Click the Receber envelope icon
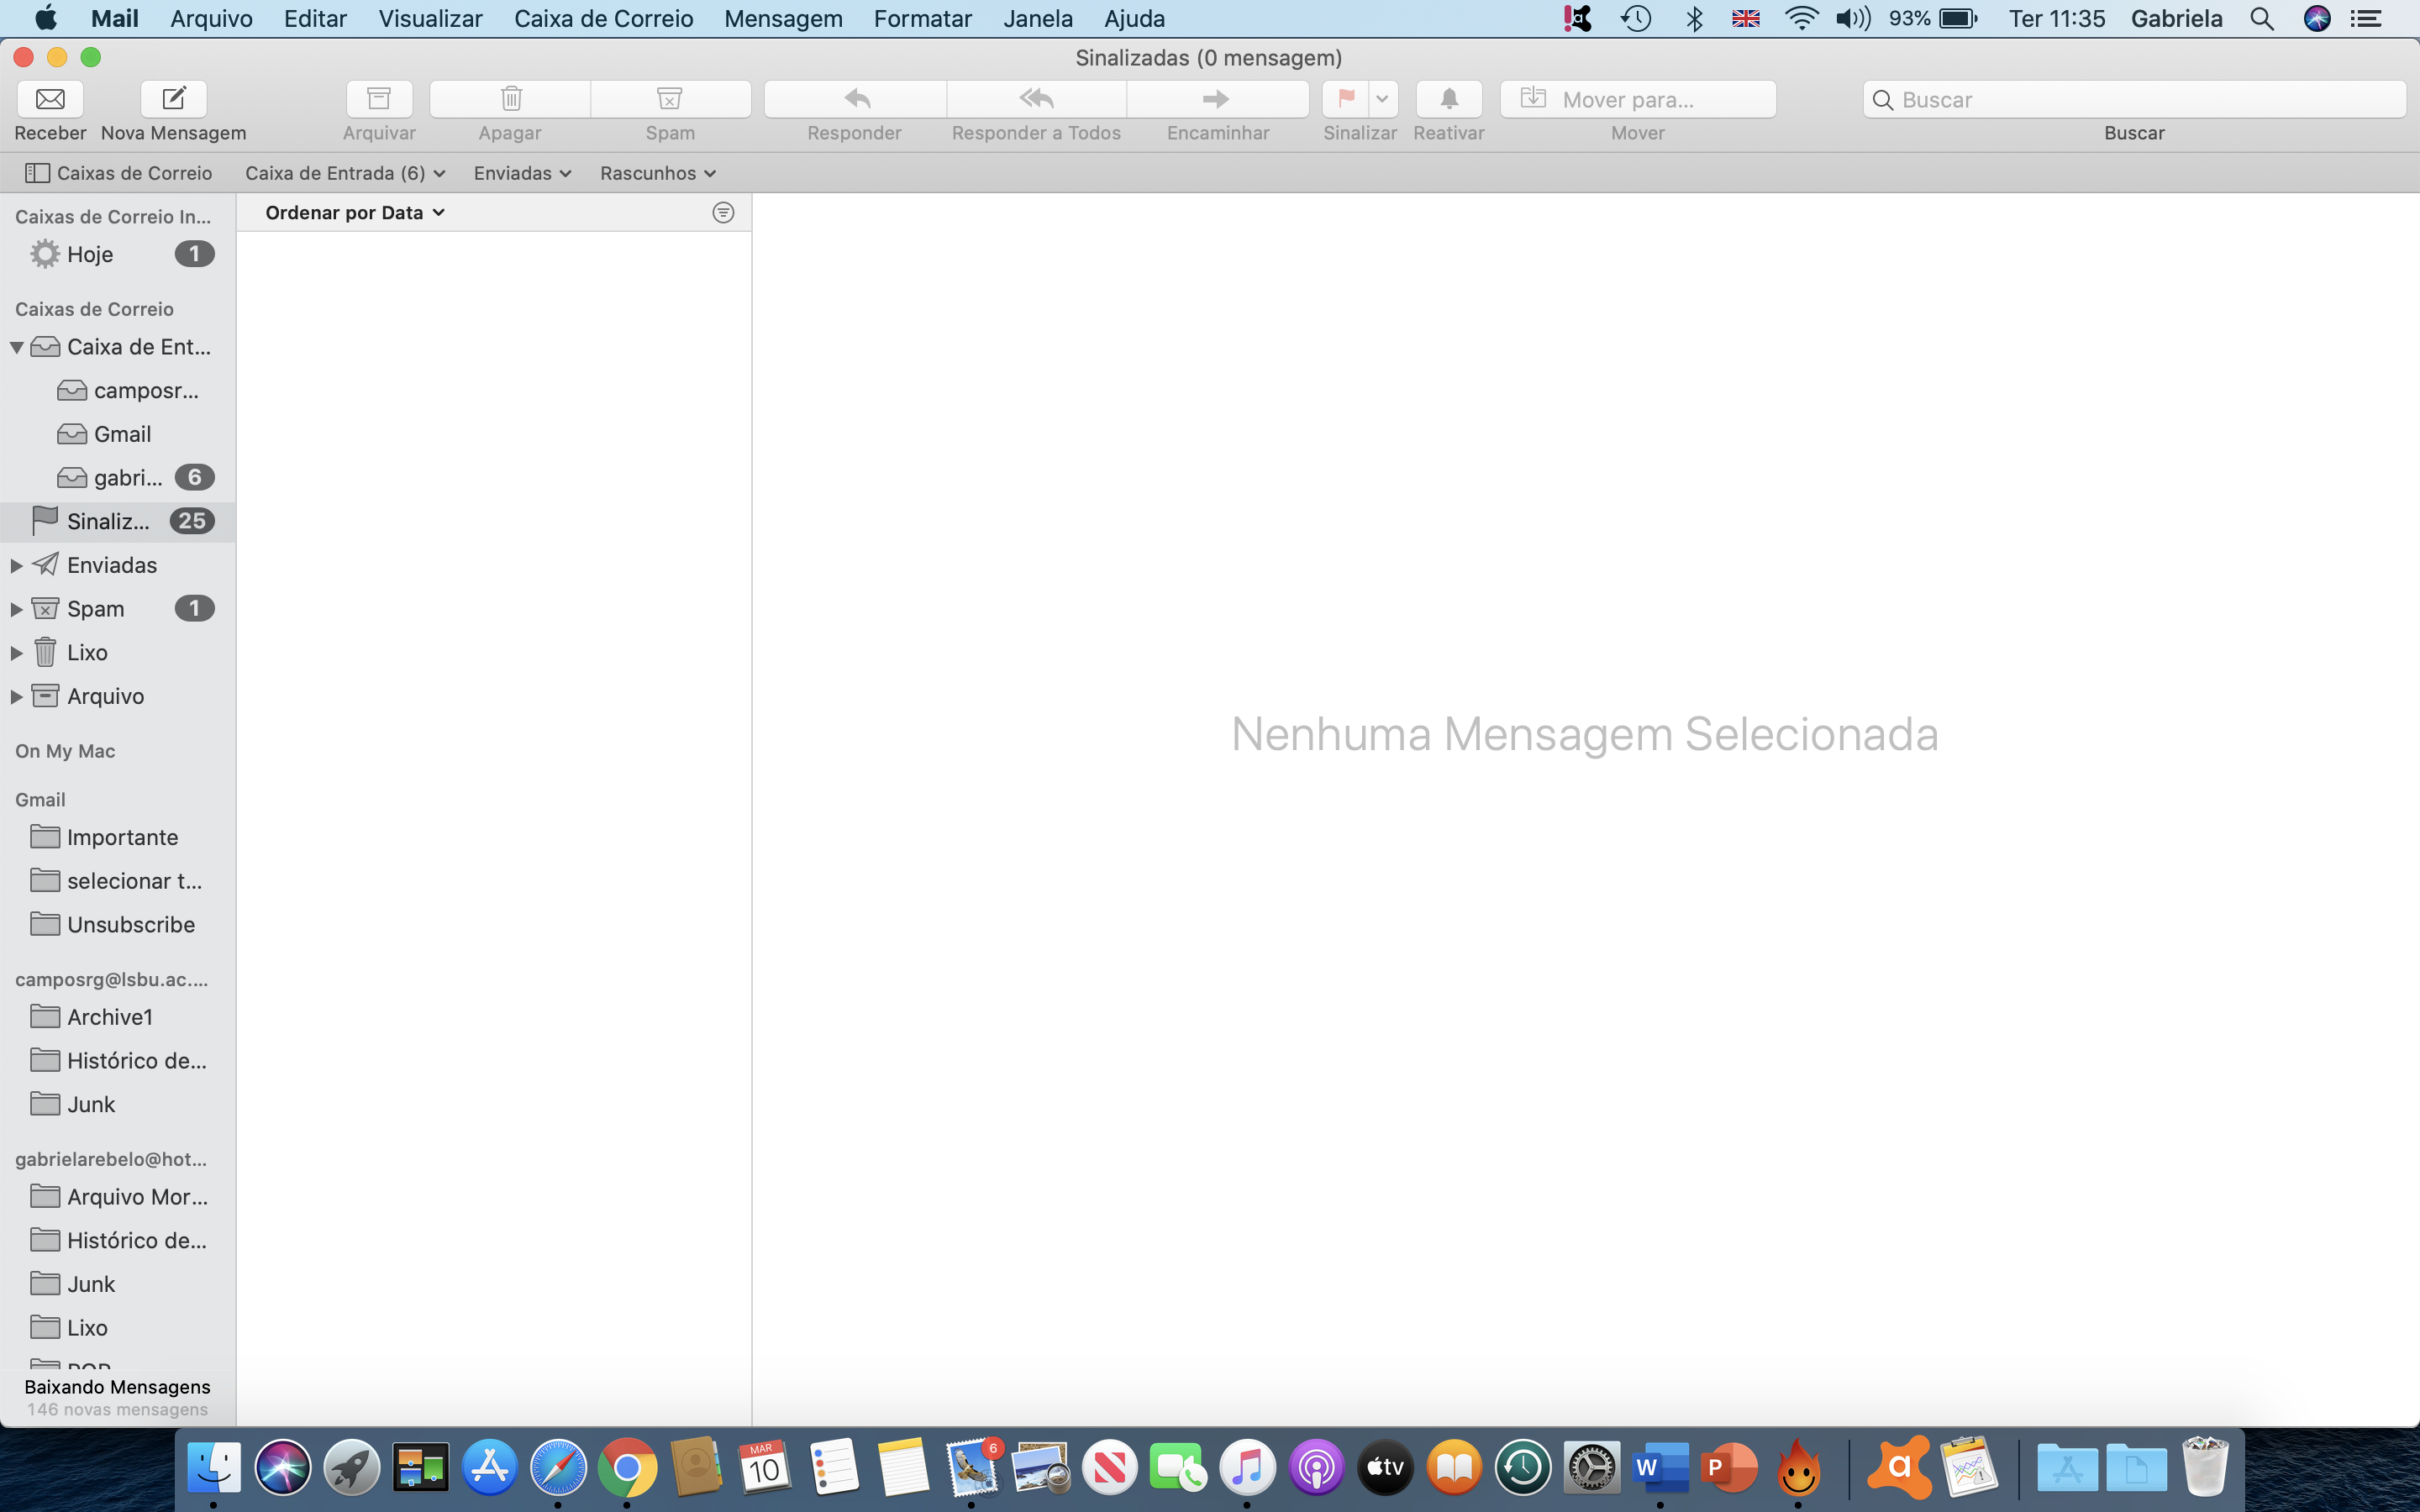This screenshot has width=2420, height=1512. pyautogui.click(x=50, y=99)
